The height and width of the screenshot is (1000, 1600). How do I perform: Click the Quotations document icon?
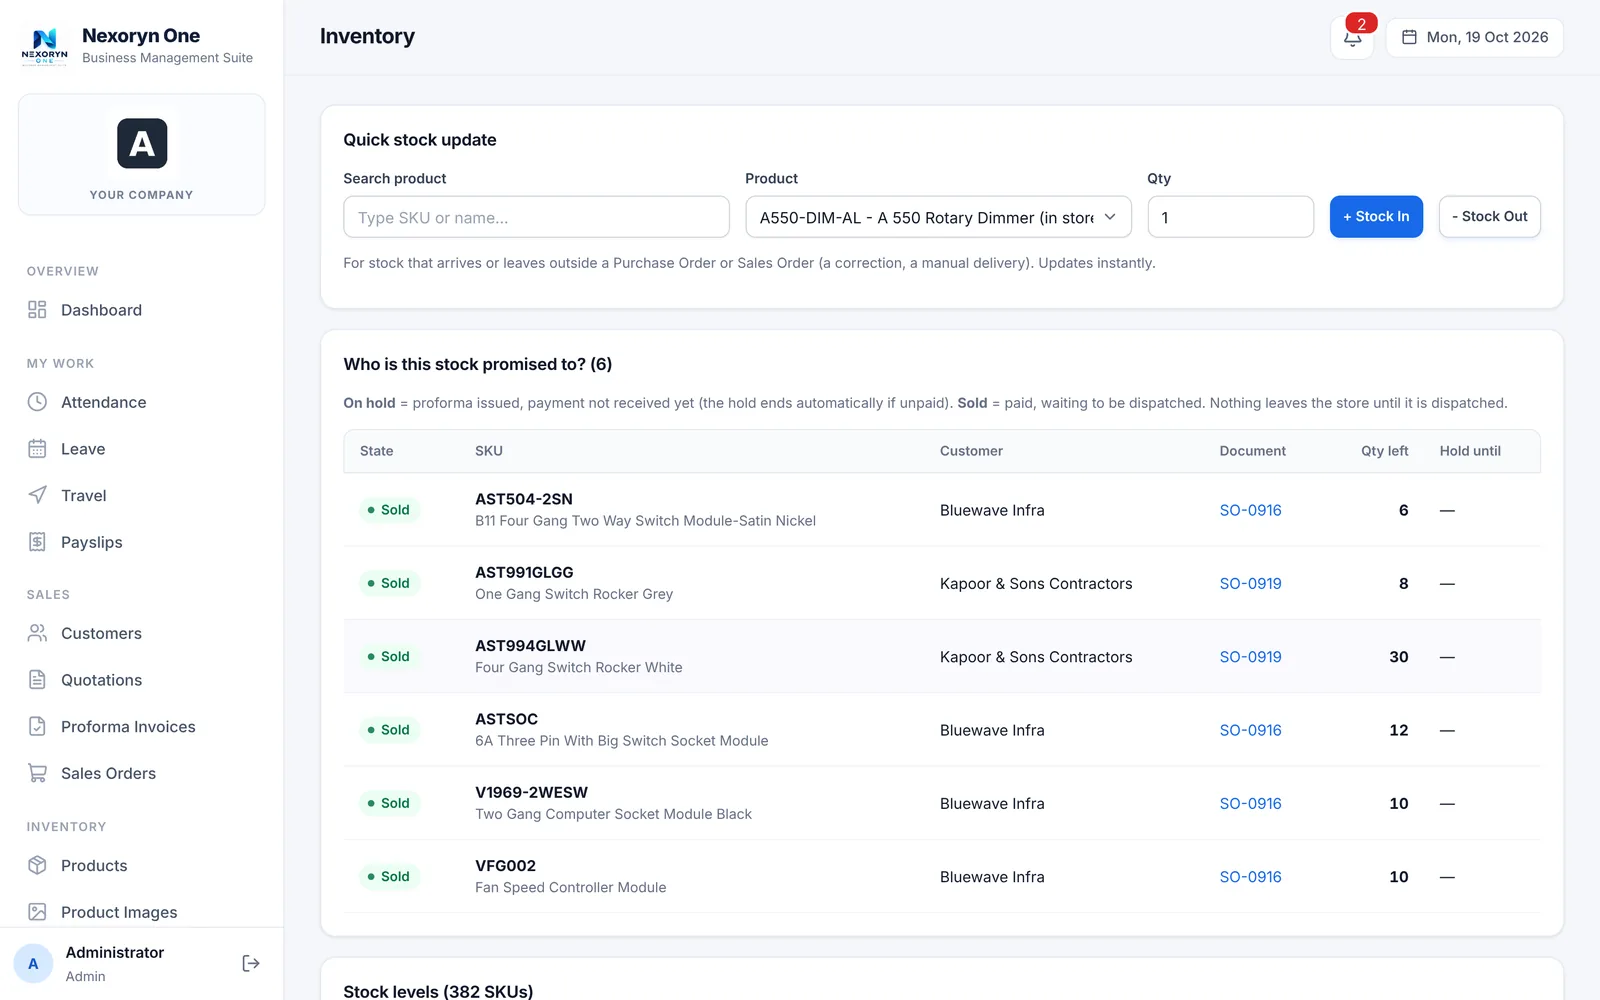(x=37, y=680)
